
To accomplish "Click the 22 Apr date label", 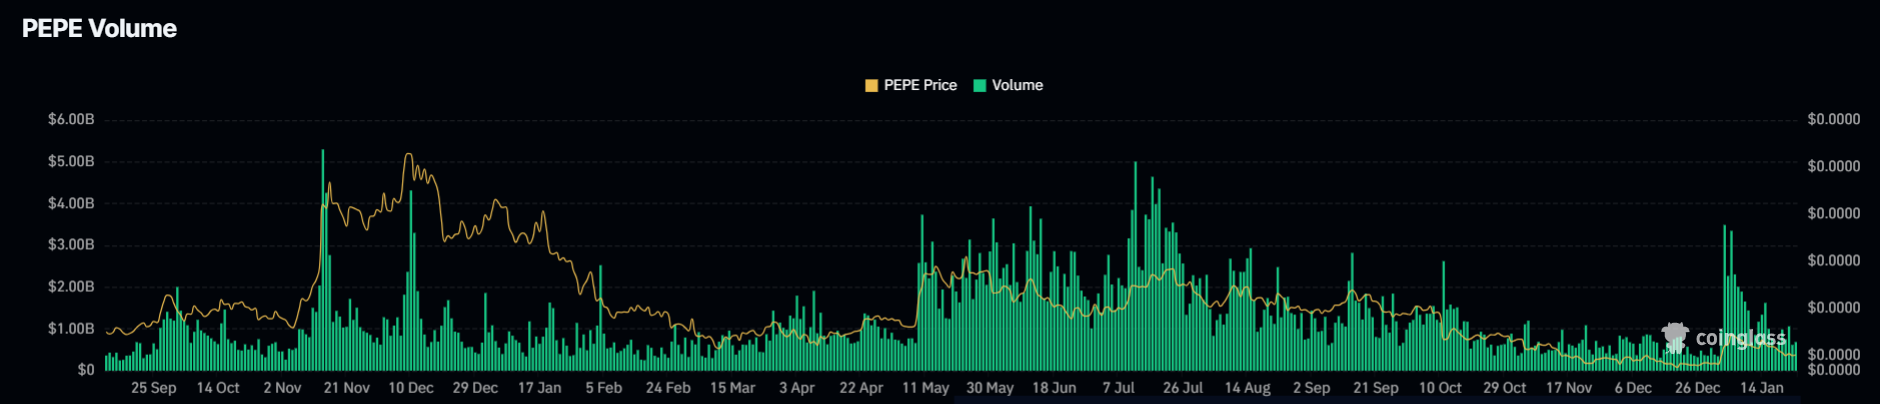I will [x=861, y=388].
